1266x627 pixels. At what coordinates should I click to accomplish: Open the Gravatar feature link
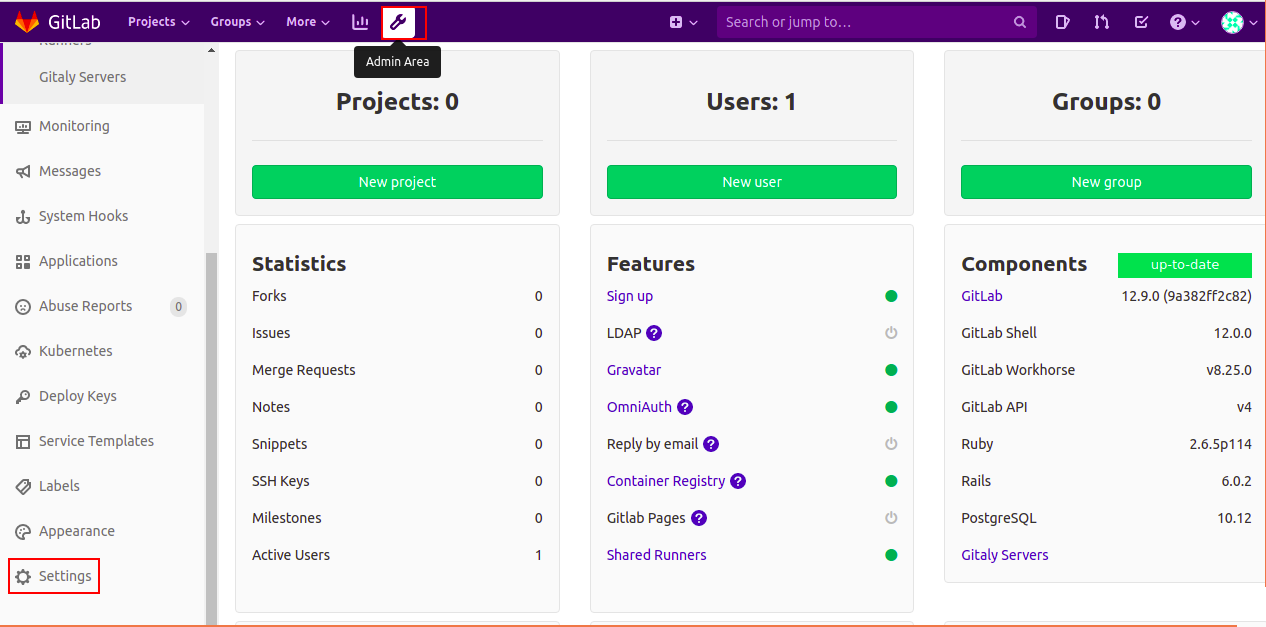[634, 370]
